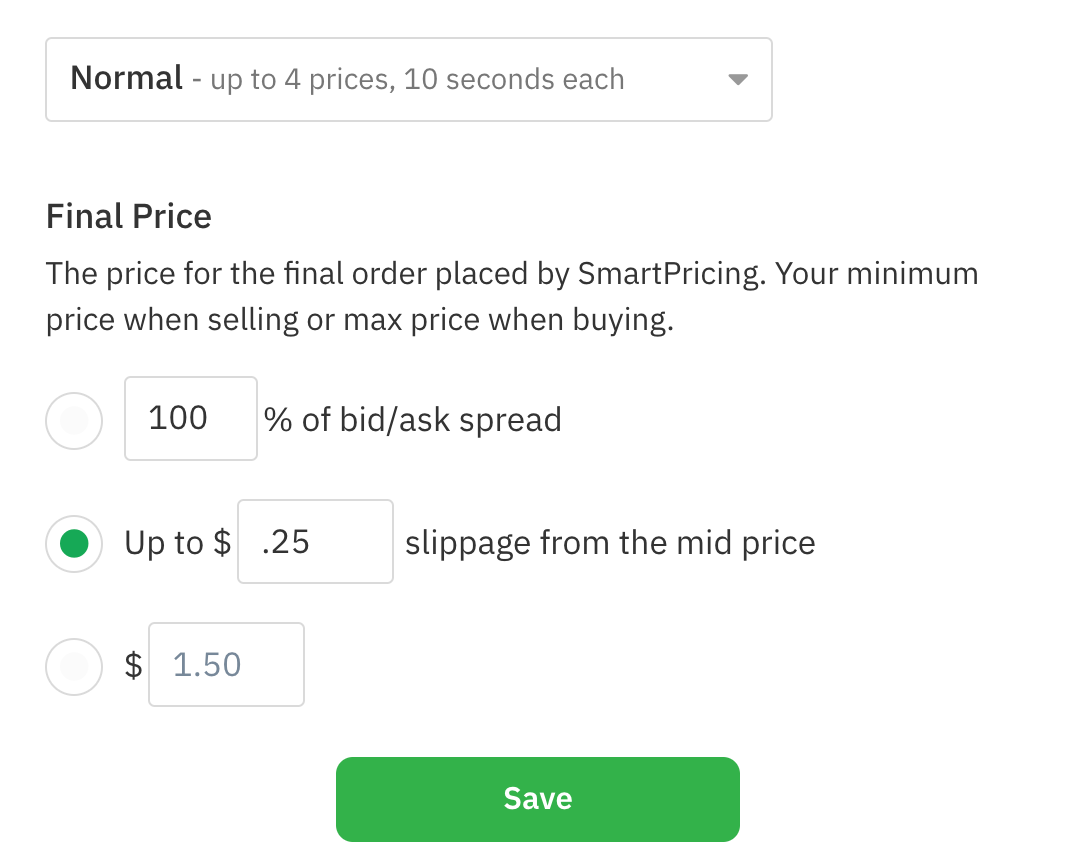Click the radio button next to $1.50
1066x862 pixels.
coord(74,667)
